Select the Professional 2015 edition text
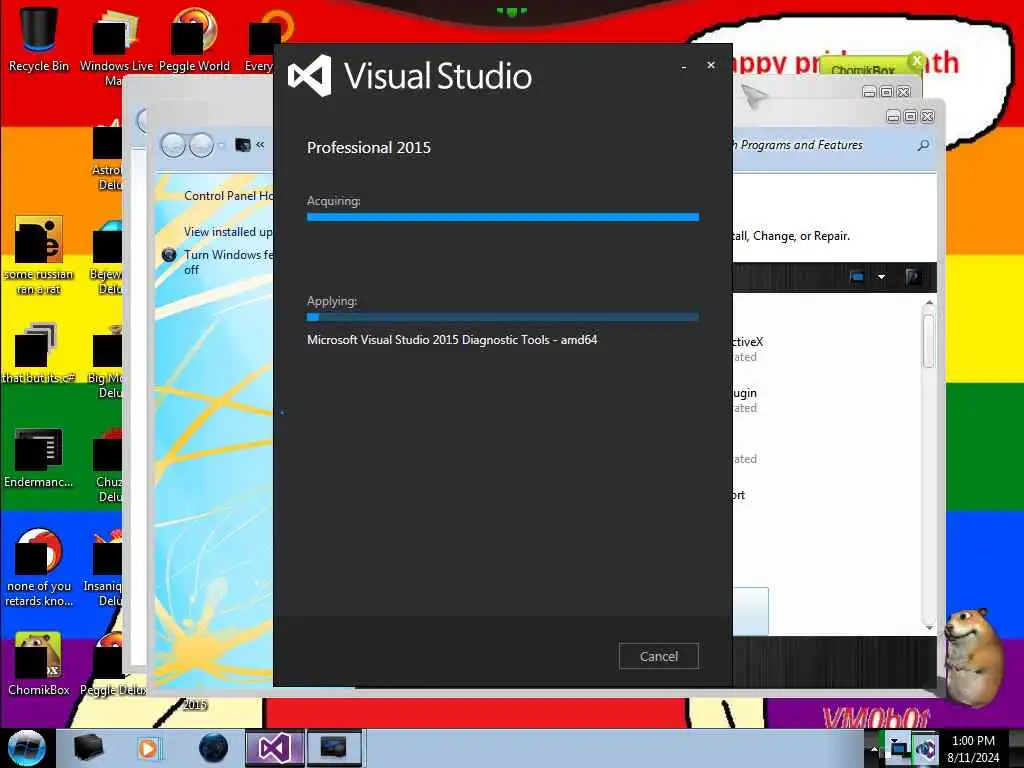Screen dimensions: 1024x768 [x=369, y=148]
